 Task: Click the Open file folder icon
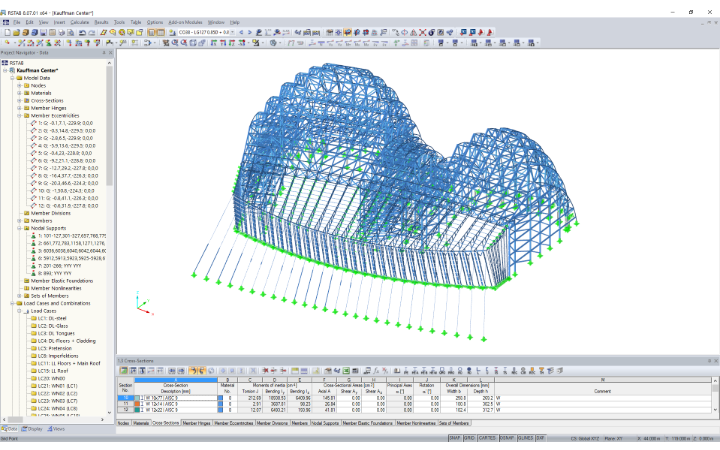(x=16, y=33)
